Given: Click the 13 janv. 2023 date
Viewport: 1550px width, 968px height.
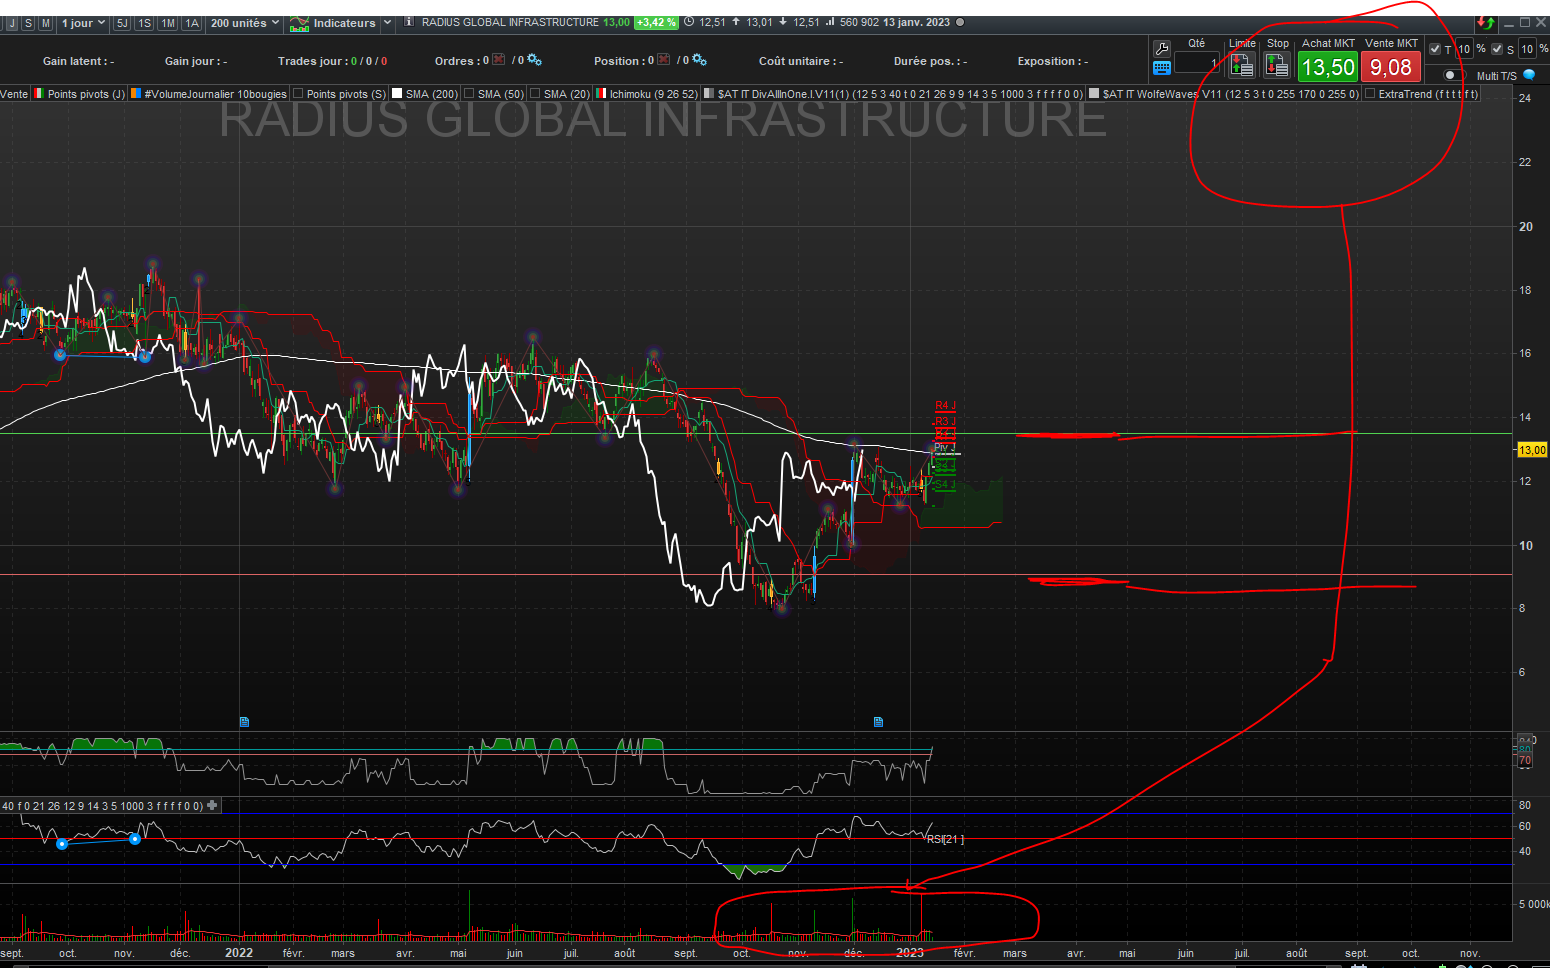Looking at the screenshot, I should click(916, 22).
